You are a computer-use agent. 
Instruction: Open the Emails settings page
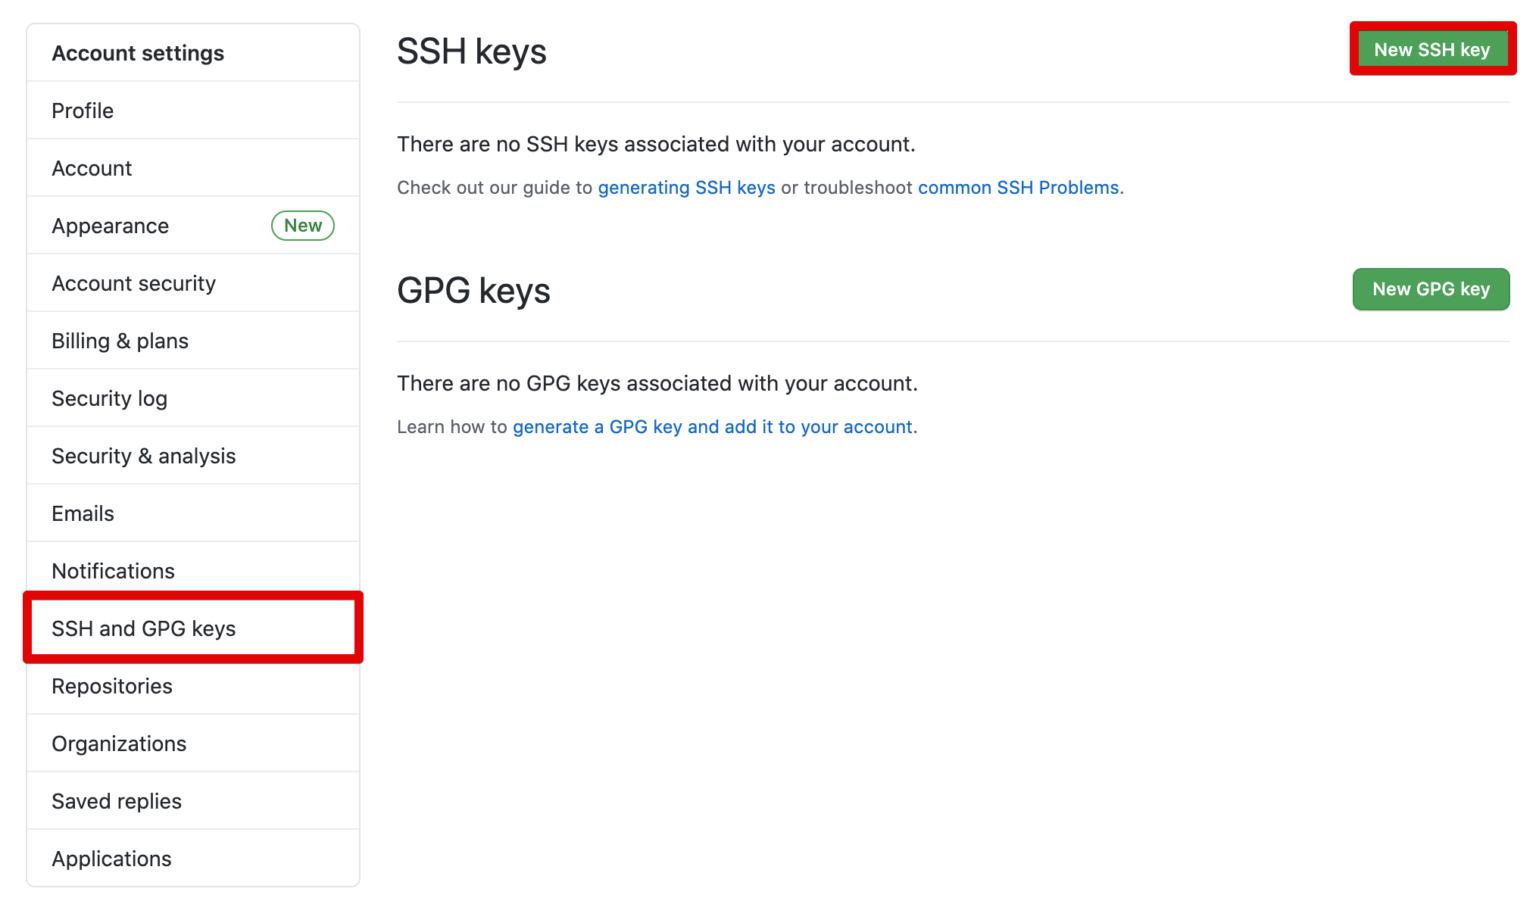(83, 513)
